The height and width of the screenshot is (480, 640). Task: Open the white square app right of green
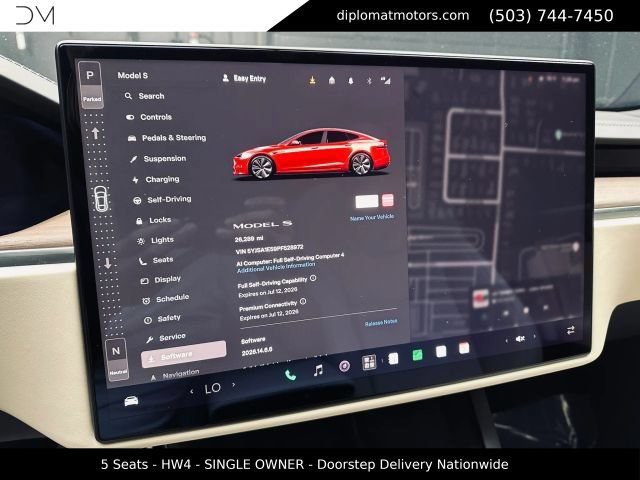pyautogui.click(x=441, y=351)
